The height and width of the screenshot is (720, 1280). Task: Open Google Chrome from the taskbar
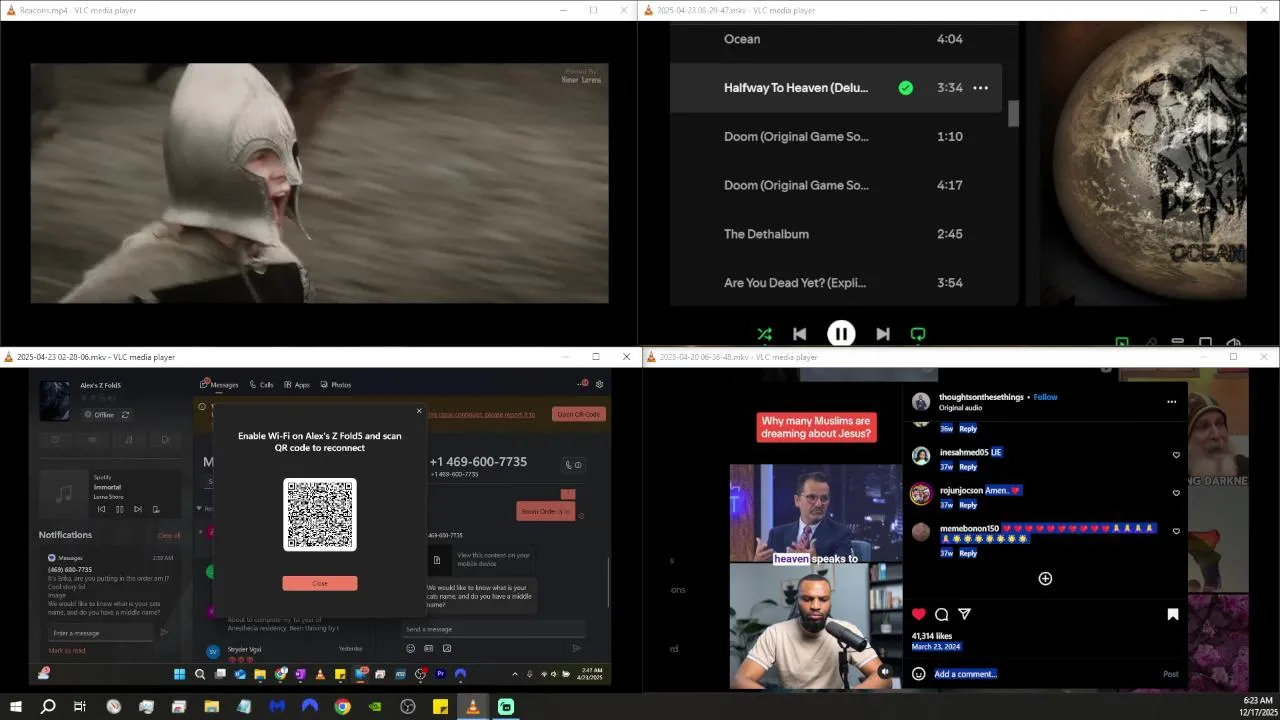343,707
